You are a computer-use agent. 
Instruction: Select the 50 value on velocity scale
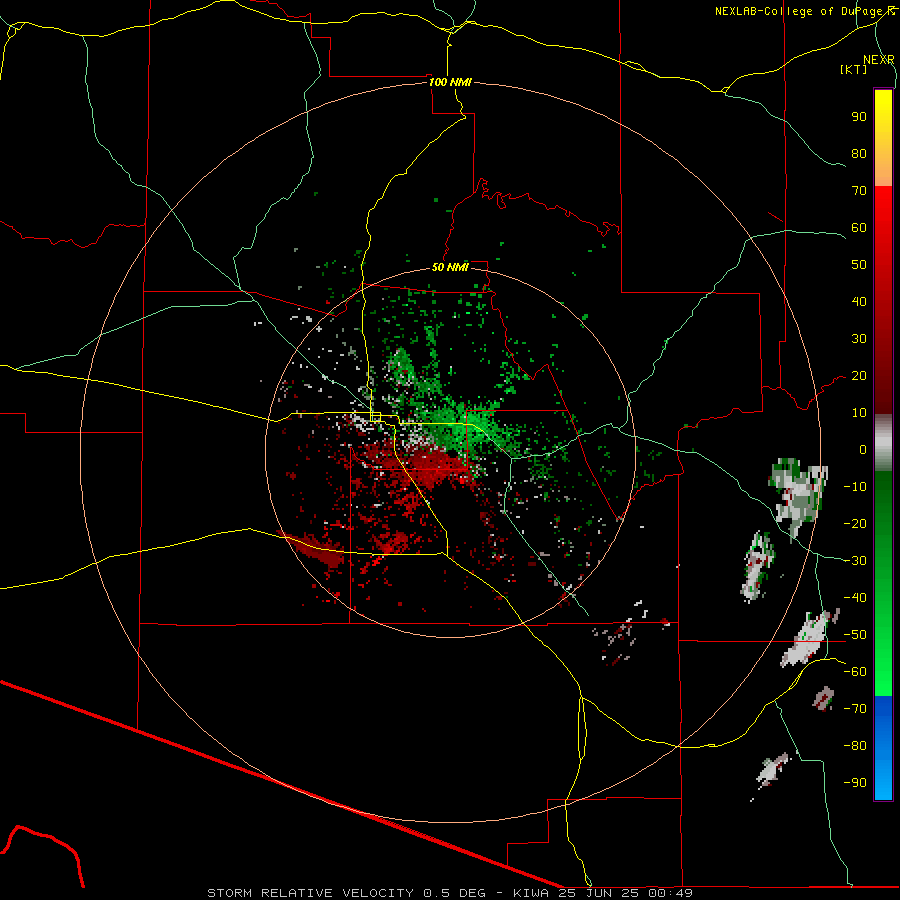[x=859, y=265]
